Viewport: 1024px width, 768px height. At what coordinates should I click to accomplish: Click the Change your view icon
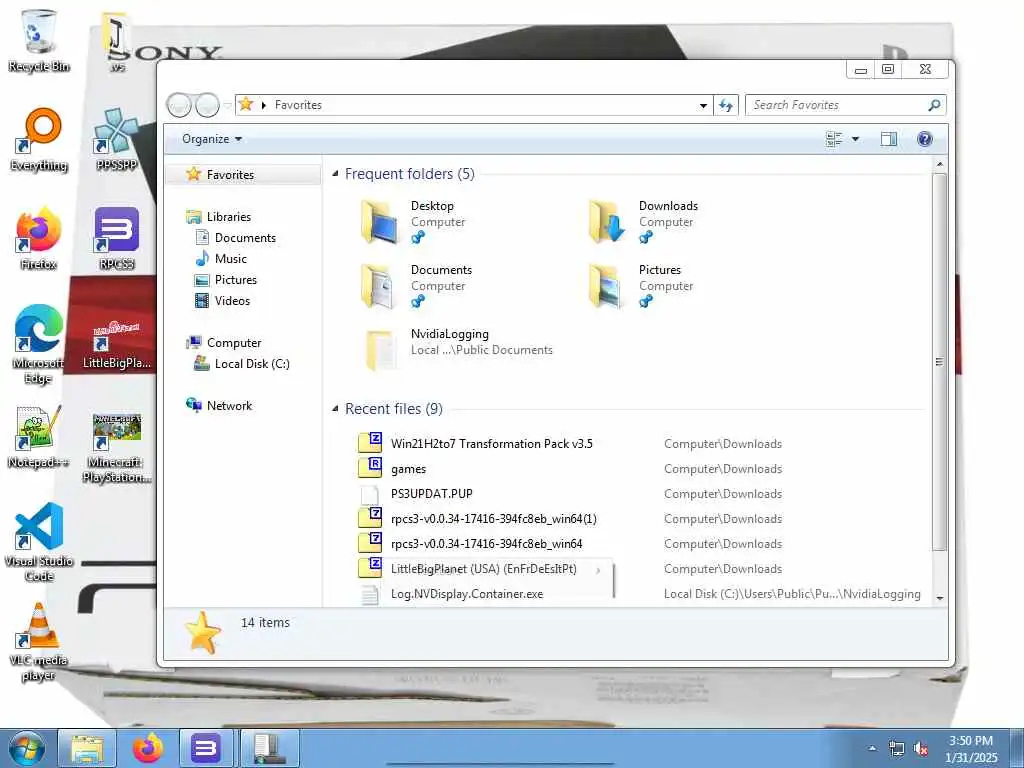coord(834,138)
